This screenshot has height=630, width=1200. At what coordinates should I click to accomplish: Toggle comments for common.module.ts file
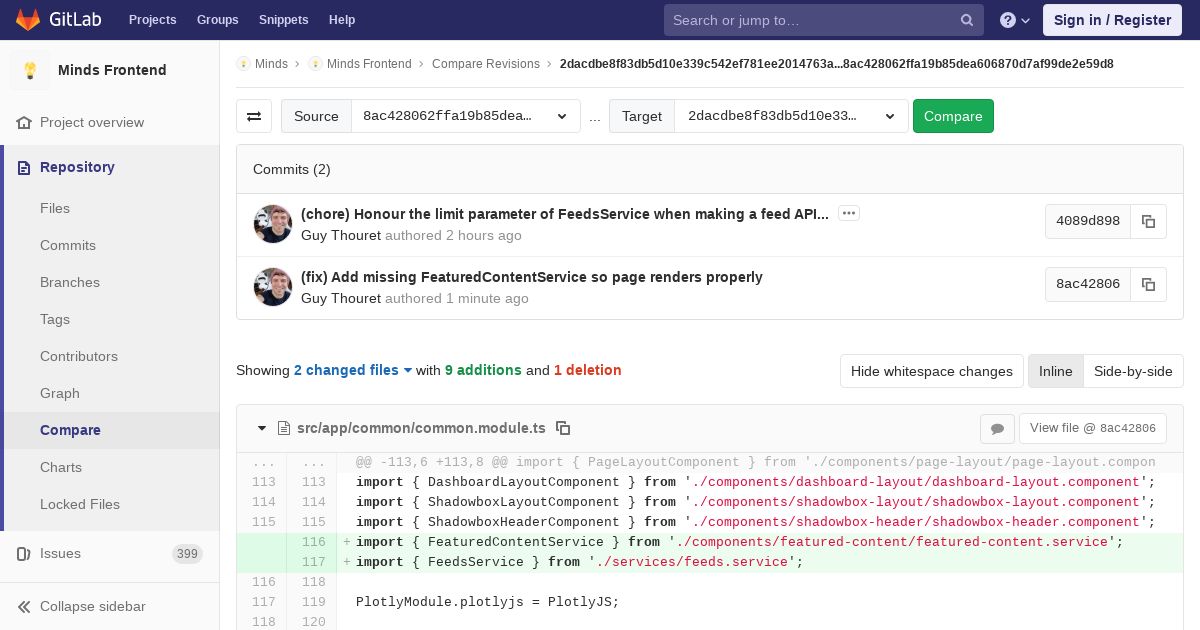997,428
